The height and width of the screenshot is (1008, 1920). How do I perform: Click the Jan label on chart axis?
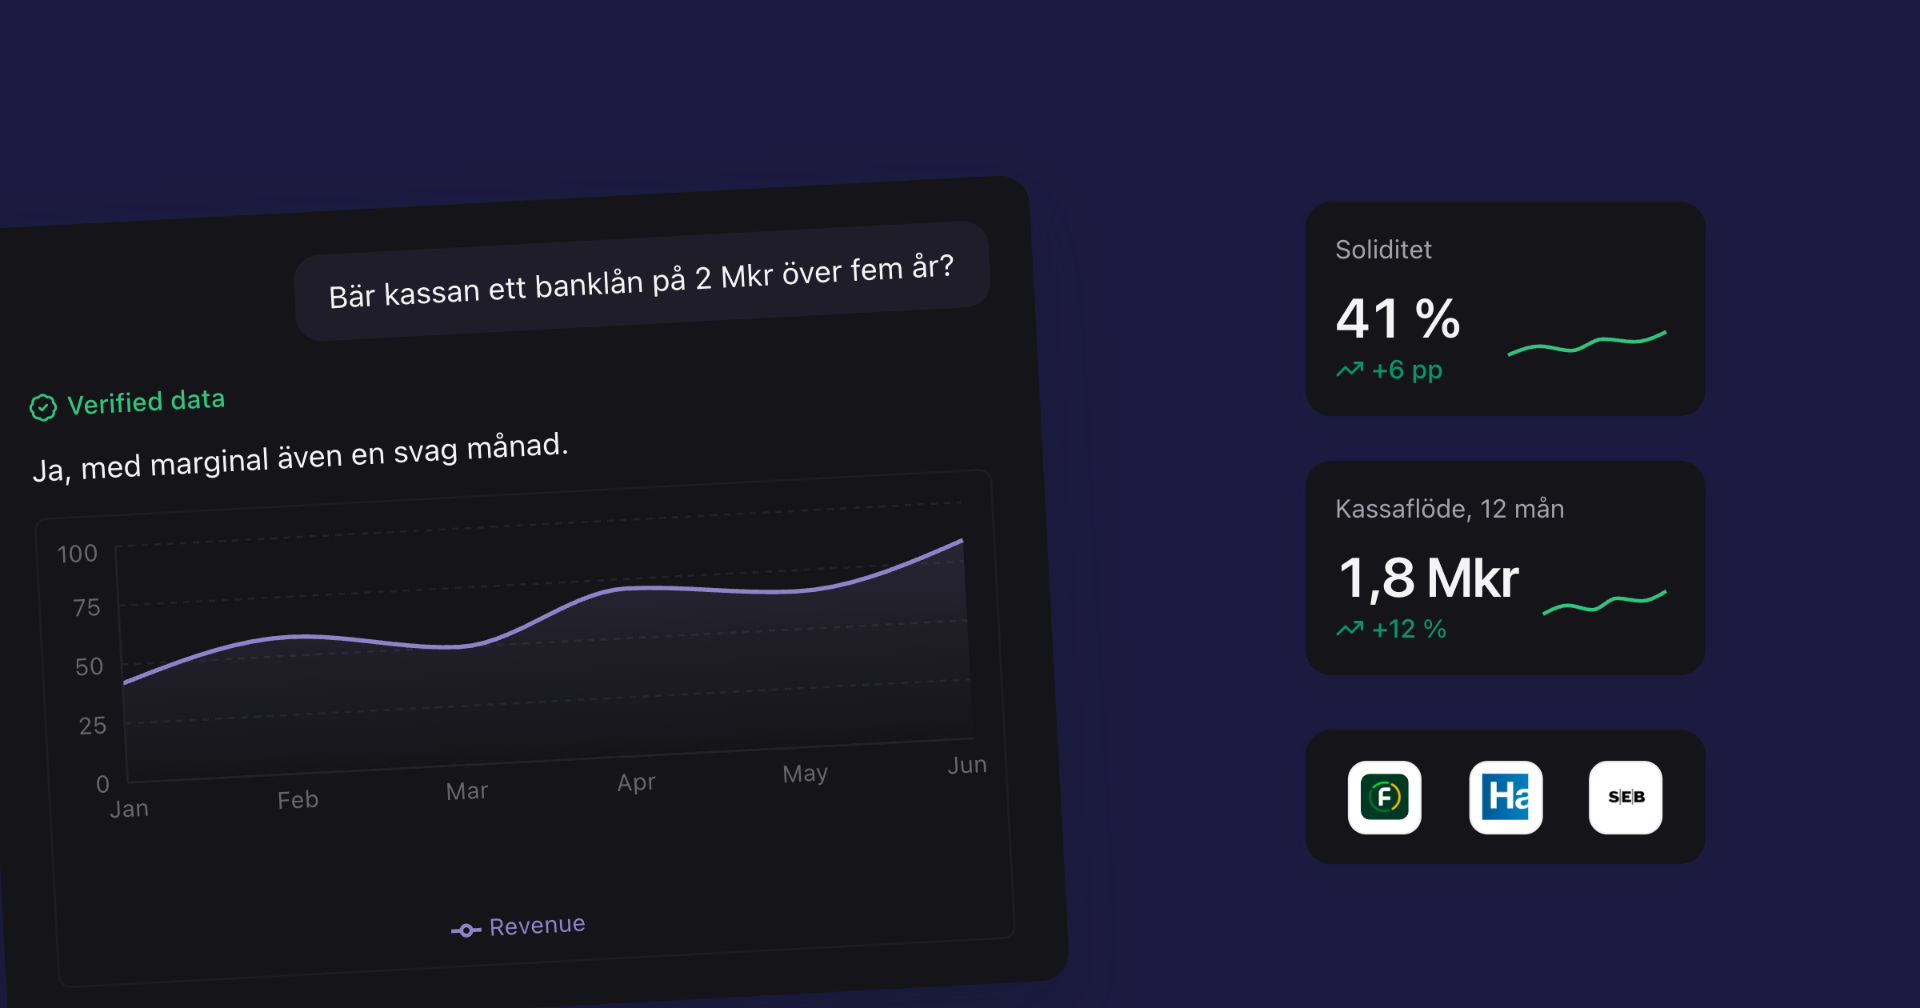pyautogui.click(x=129, y=808)
